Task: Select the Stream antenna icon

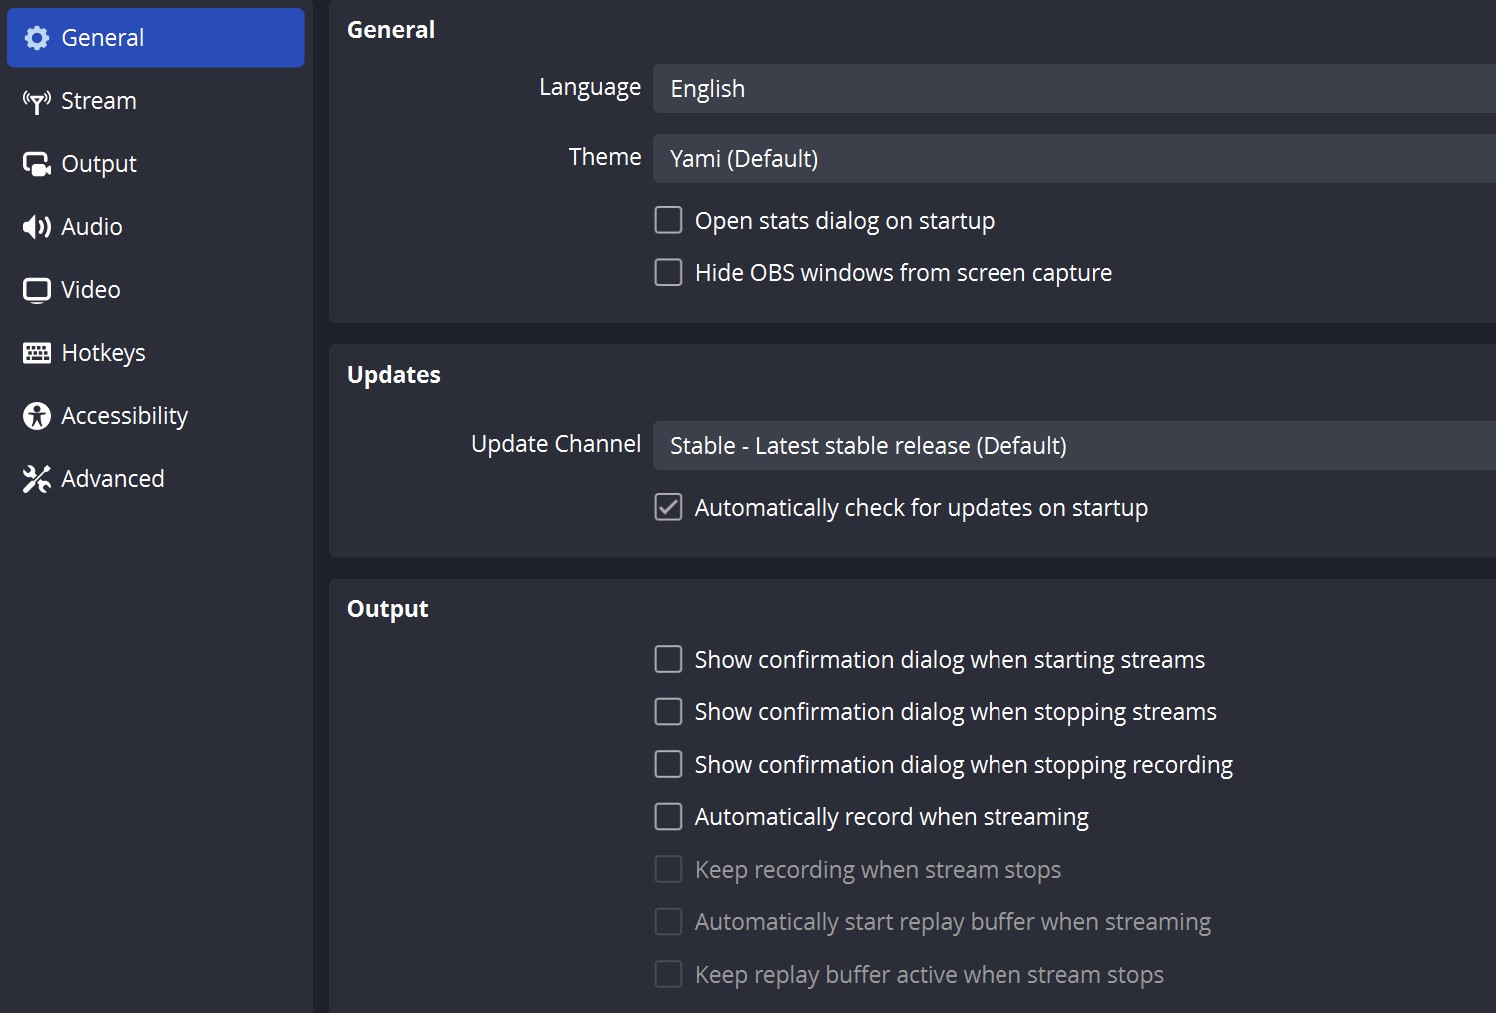Action: click(x=36, y=100)
